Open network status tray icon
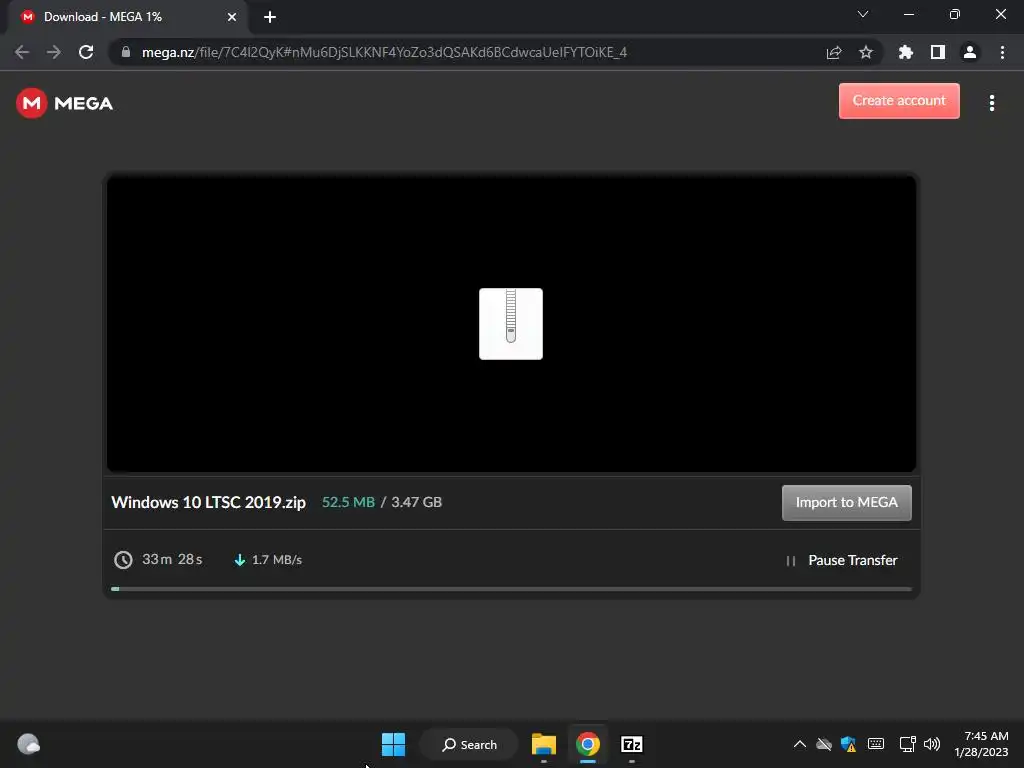This screenshot has width=1024, height=768. point(907,744)
